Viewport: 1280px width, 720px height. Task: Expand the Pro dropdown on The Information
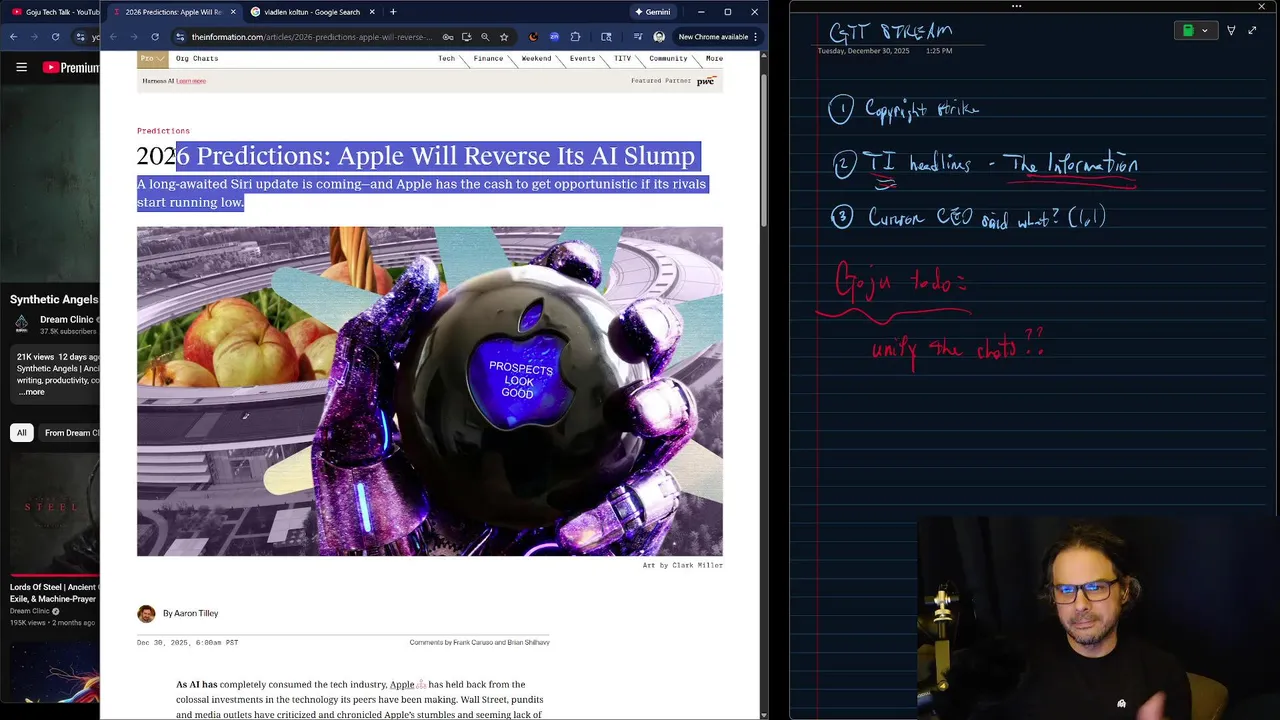152,58
